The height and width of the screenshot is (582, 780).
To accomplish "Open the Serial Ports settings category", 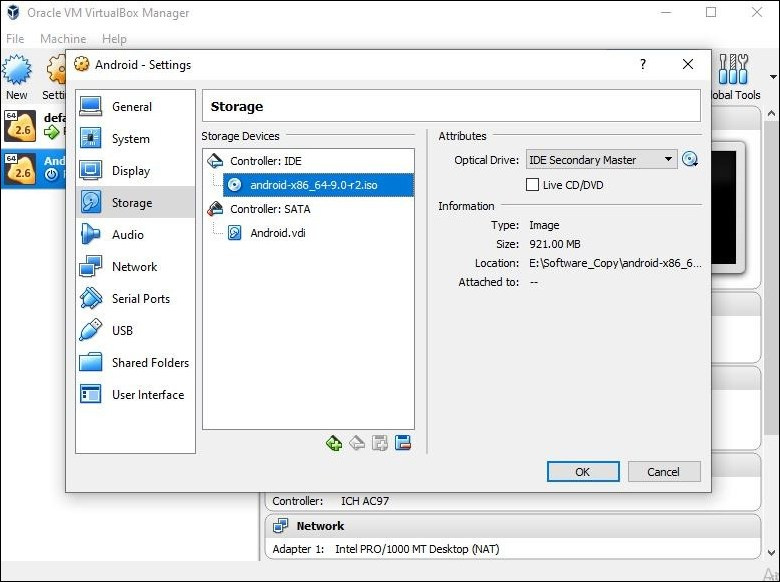I will [x=135, y=298].
